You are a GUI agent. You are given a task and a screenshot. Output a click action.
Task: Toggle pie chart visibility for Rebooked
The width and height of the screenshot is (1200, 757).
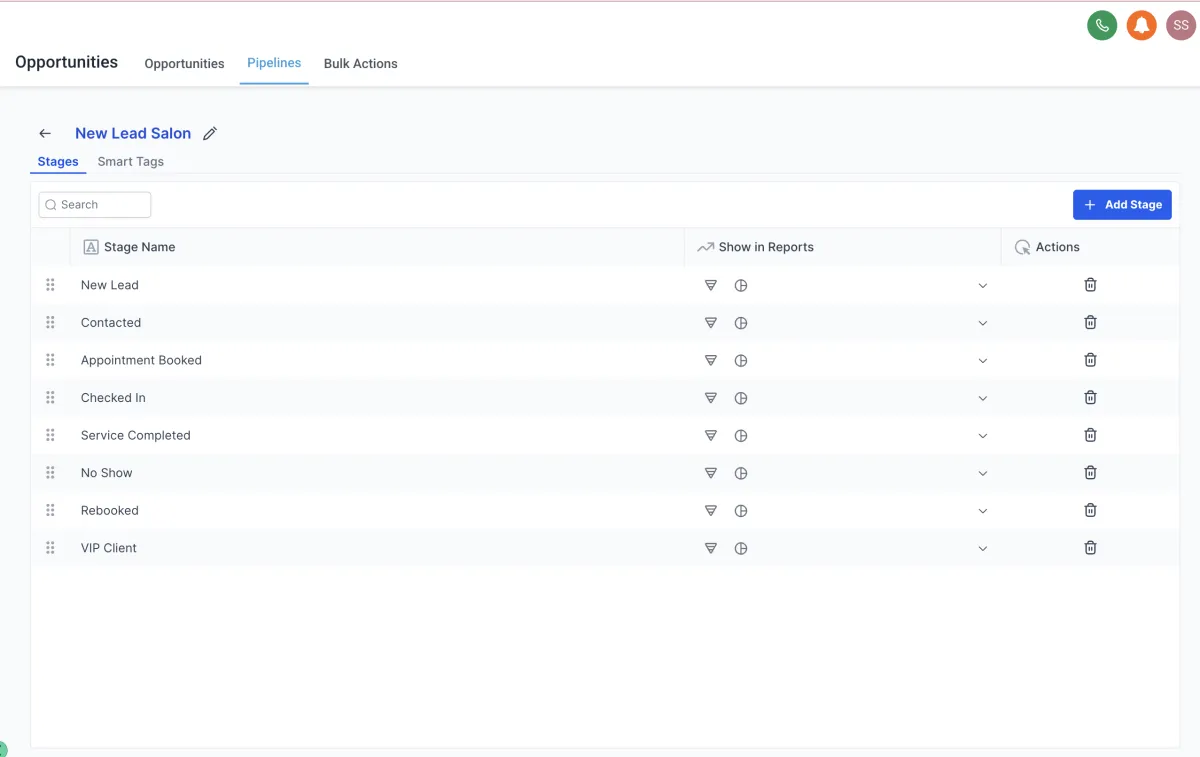(741, 510)
